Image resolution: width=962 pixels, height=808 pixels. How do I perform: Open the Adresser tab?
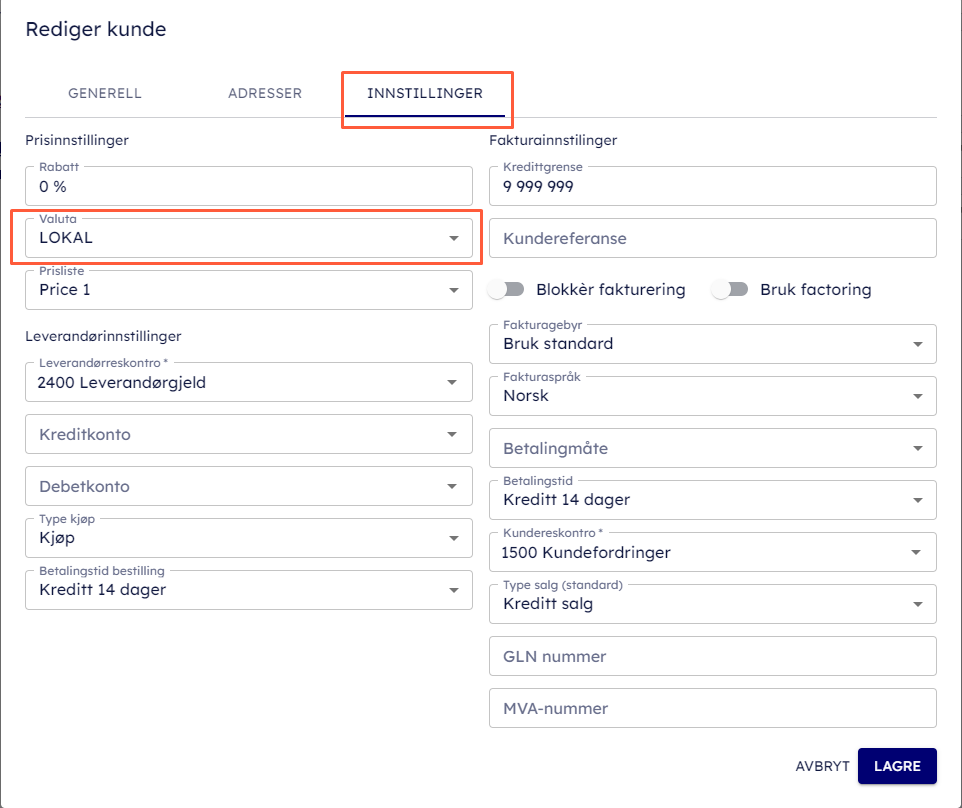tap(265, 94)
